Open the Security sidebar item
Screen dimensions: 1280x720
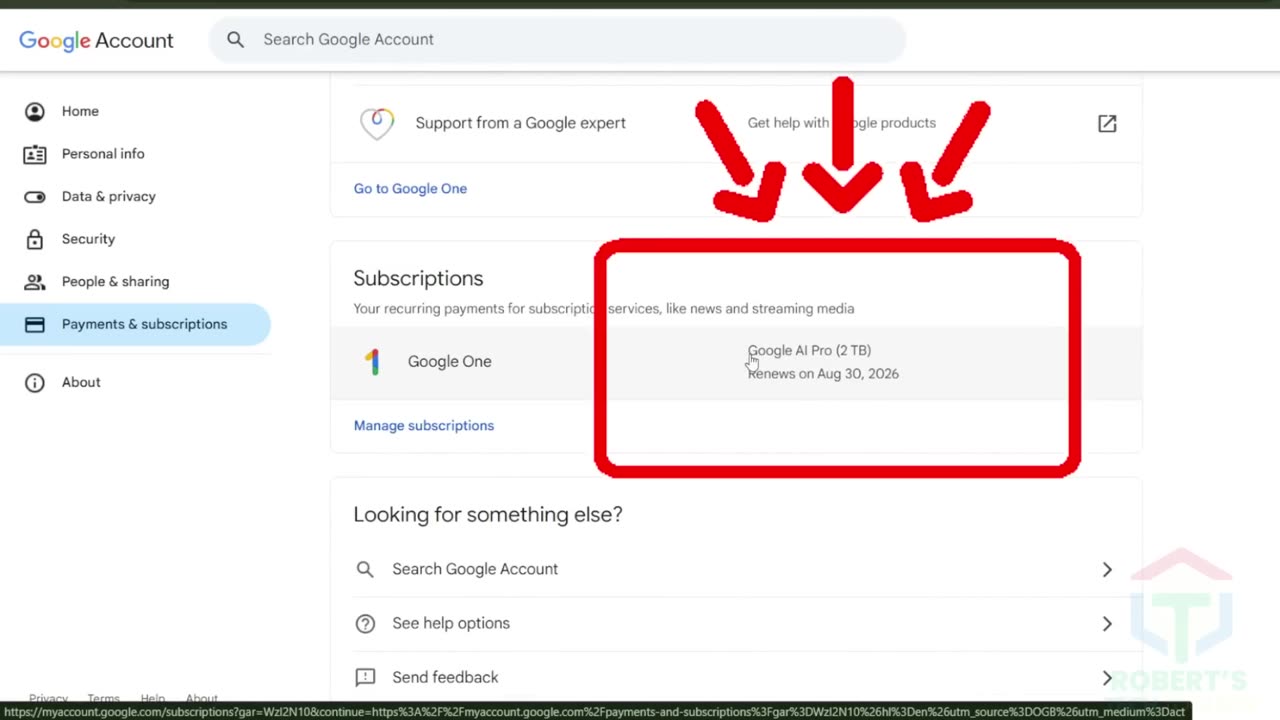(135, 239)
